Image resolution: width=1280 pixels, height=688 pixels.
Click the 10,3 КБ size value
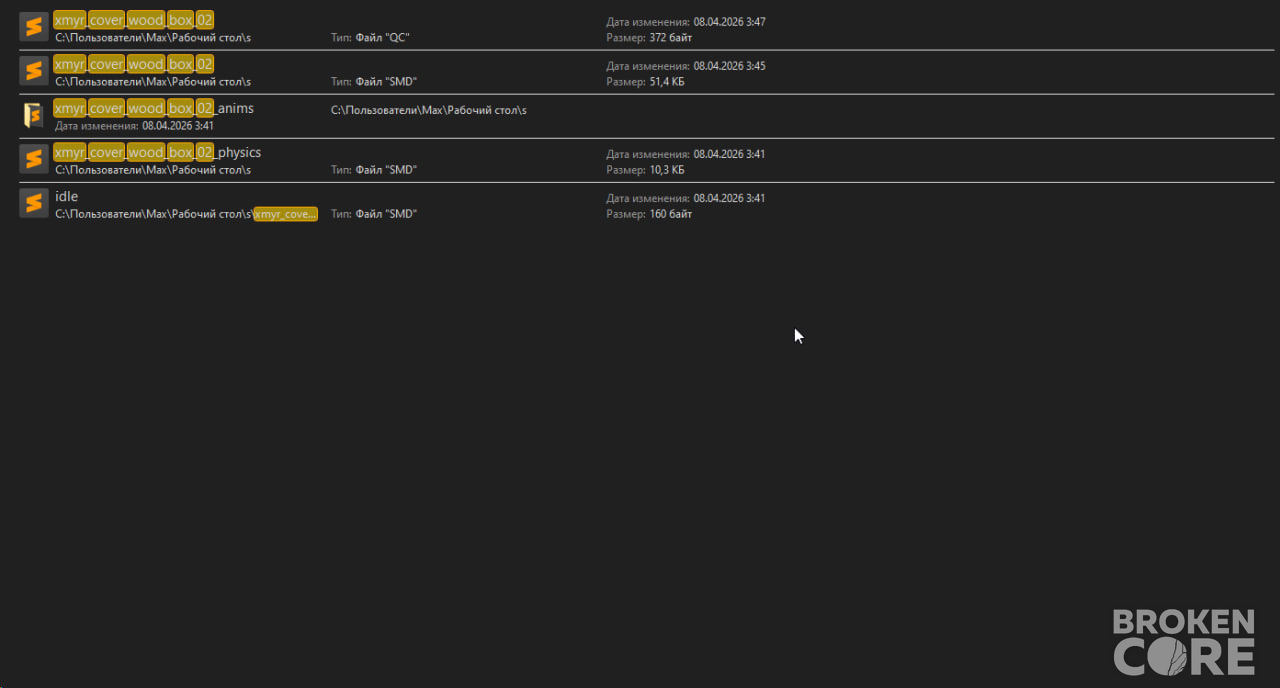(667, 170)
